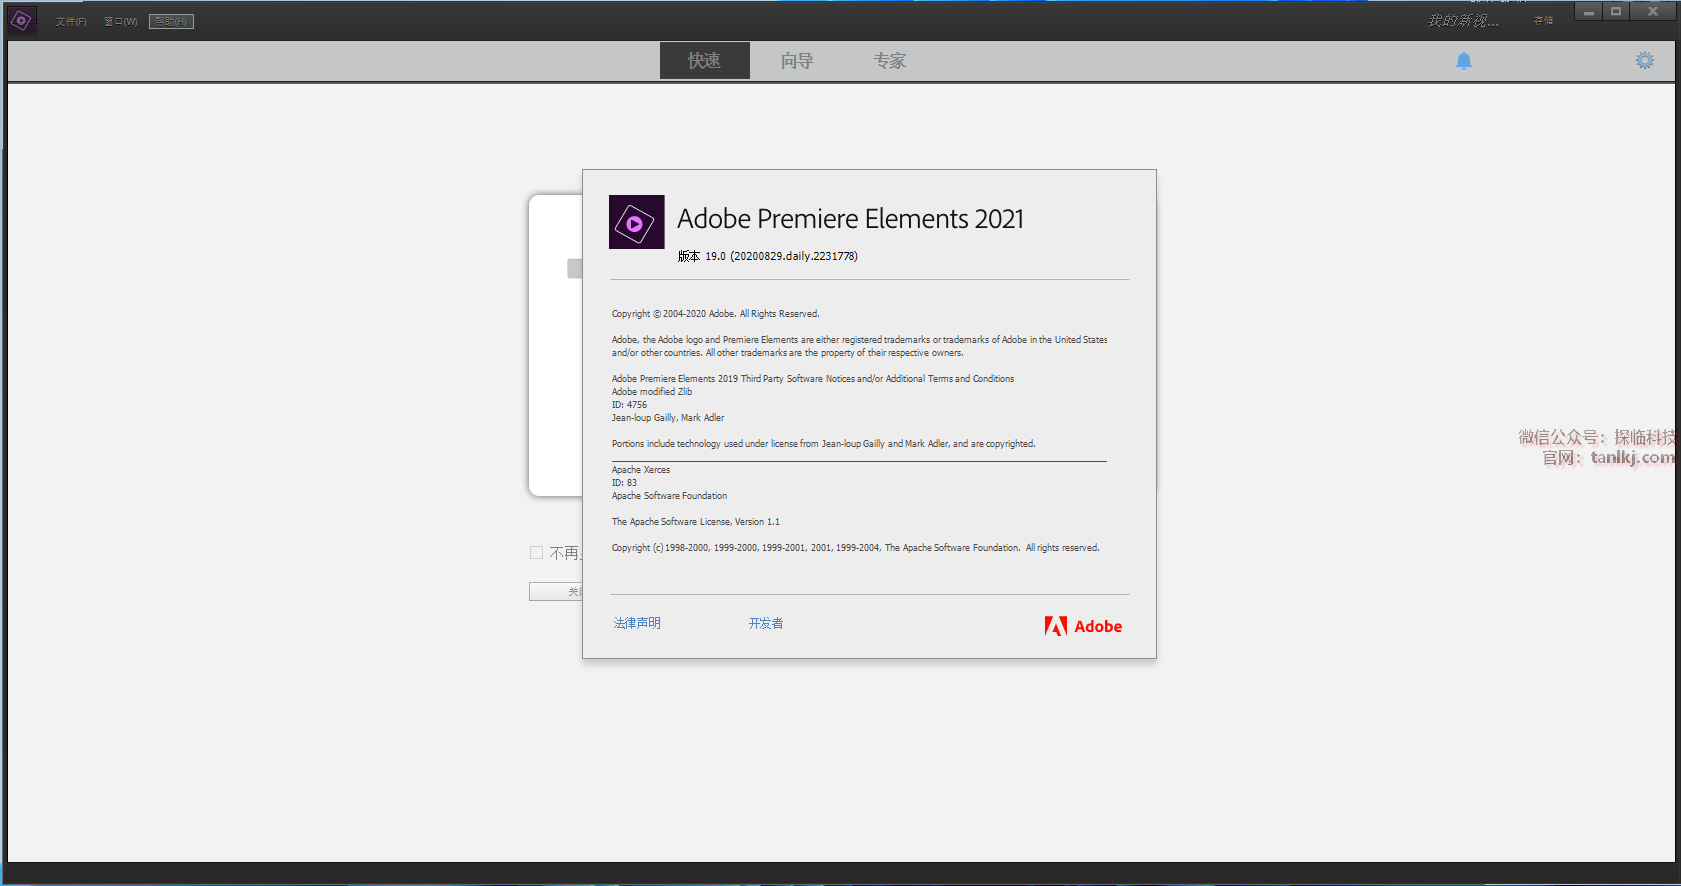This screenshot has width=1681, height=886.
Task: Click the Premiere Elements logo in title bar
Action: (21, 20)
